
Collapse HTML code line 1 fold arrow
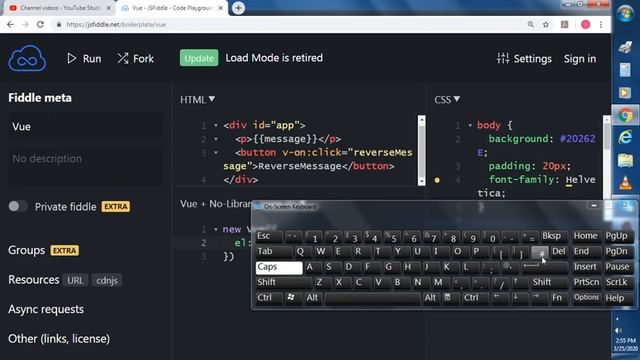(216, 125)
